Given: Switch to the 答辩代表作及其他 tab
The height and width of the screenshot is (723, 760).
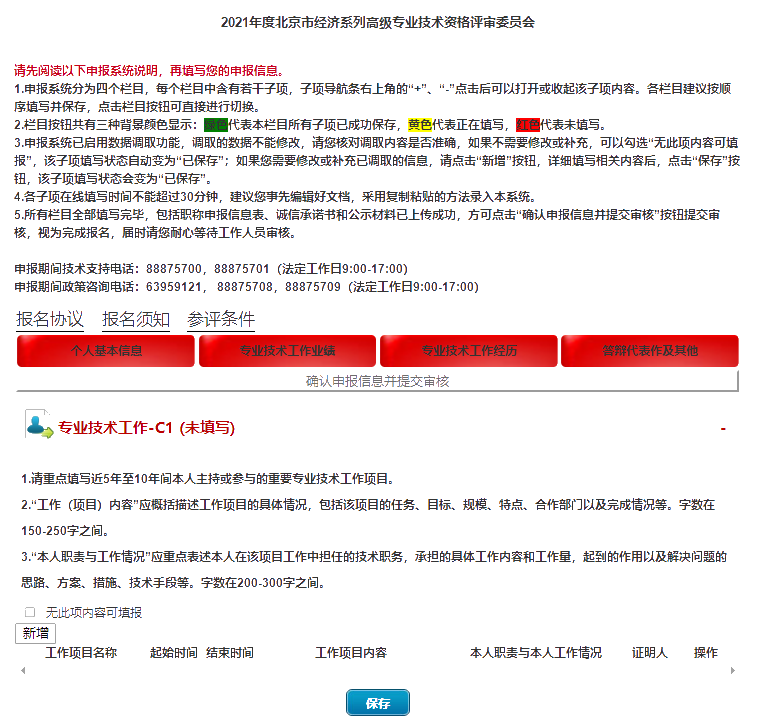Looking at the screenshot, I should point(650,351).
